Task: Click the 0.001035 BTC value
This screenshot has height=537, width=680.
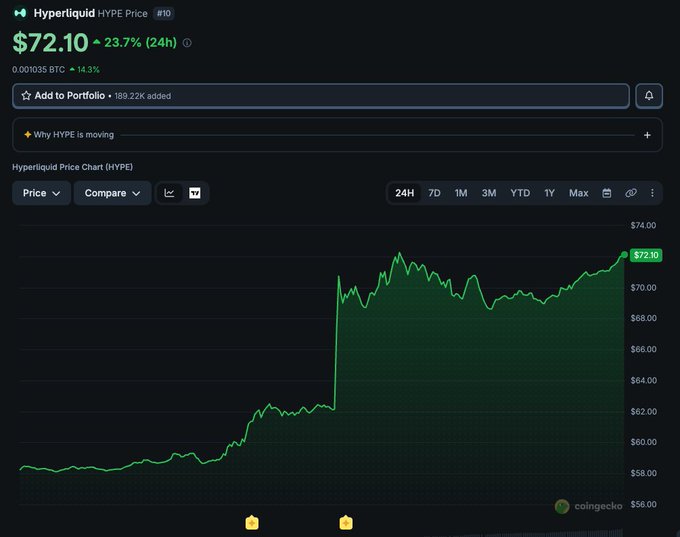Action: pyautogui.click(x=39, y=69)
